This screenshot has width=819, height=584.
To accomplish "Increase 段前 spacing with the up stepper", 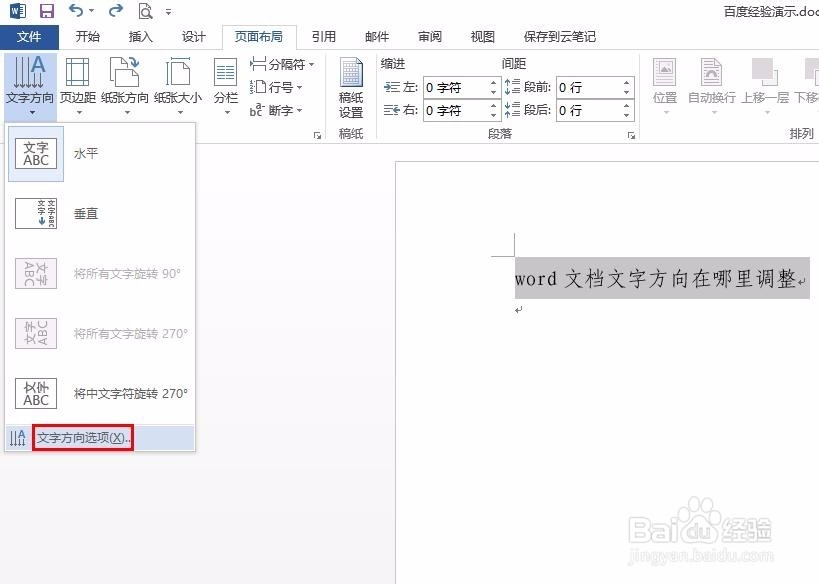I will pyautogui.click(x=626, y=82).
